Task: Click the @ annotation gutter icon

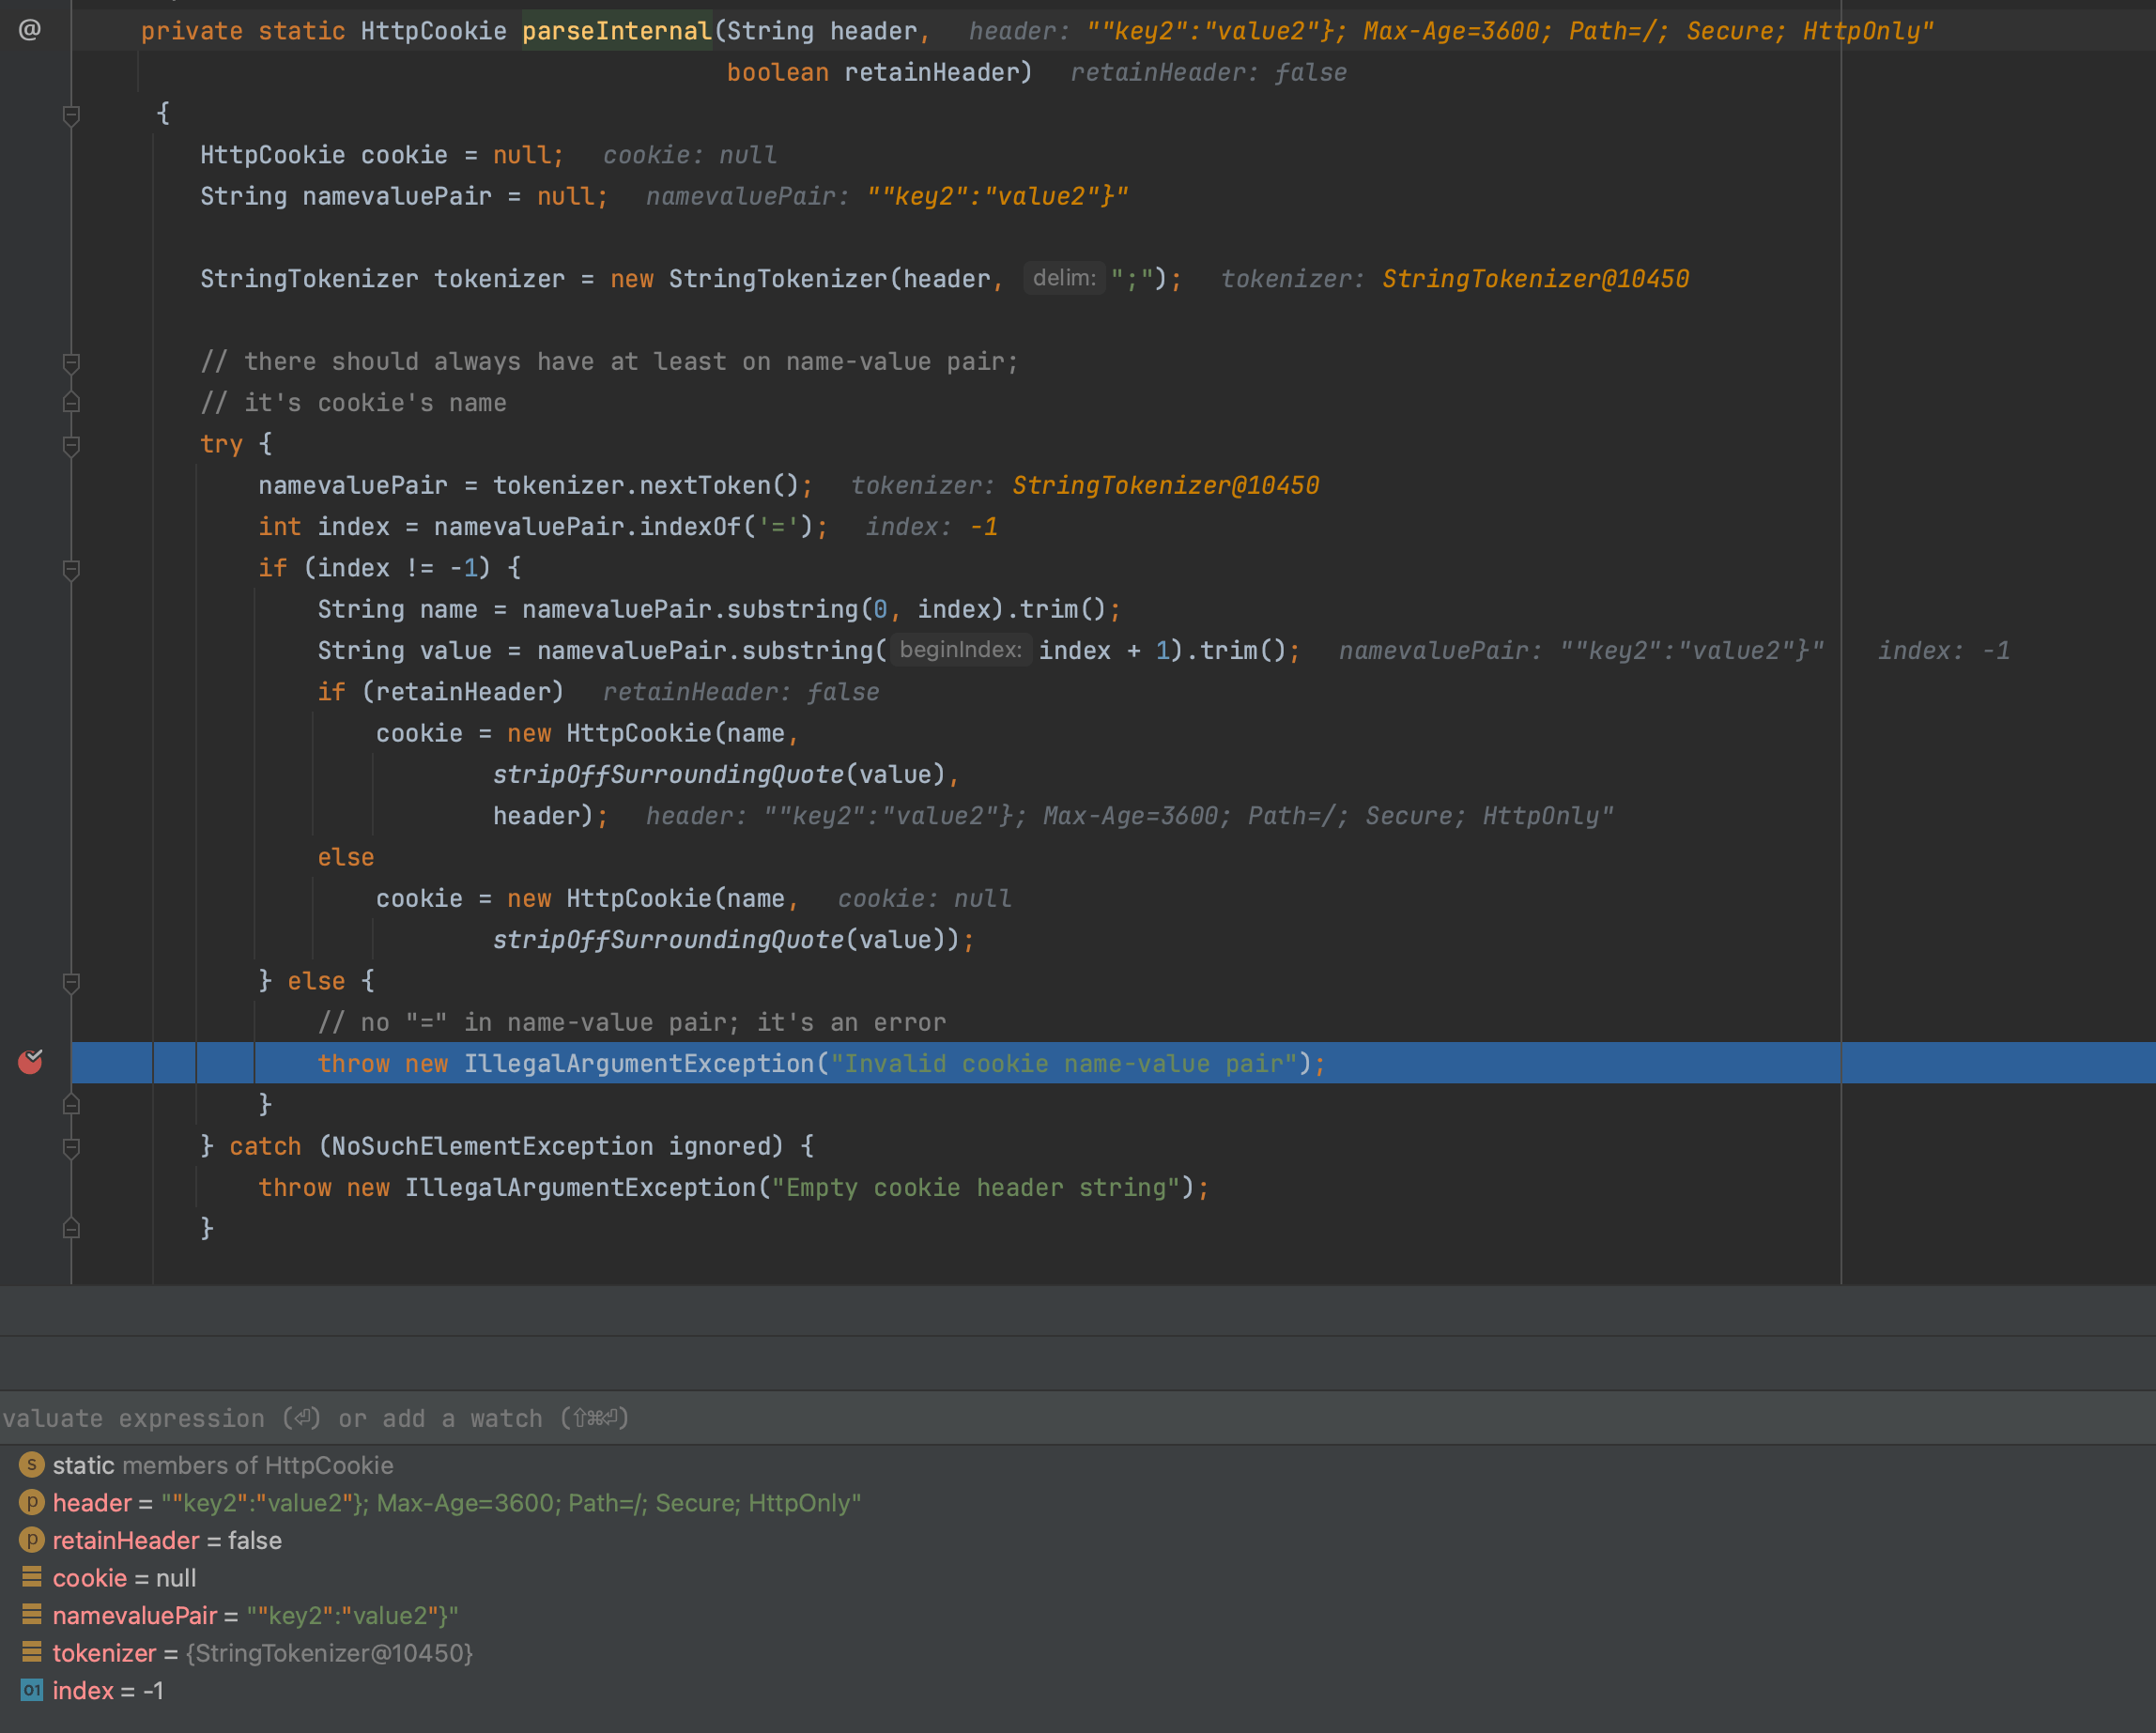Action: 29,30
